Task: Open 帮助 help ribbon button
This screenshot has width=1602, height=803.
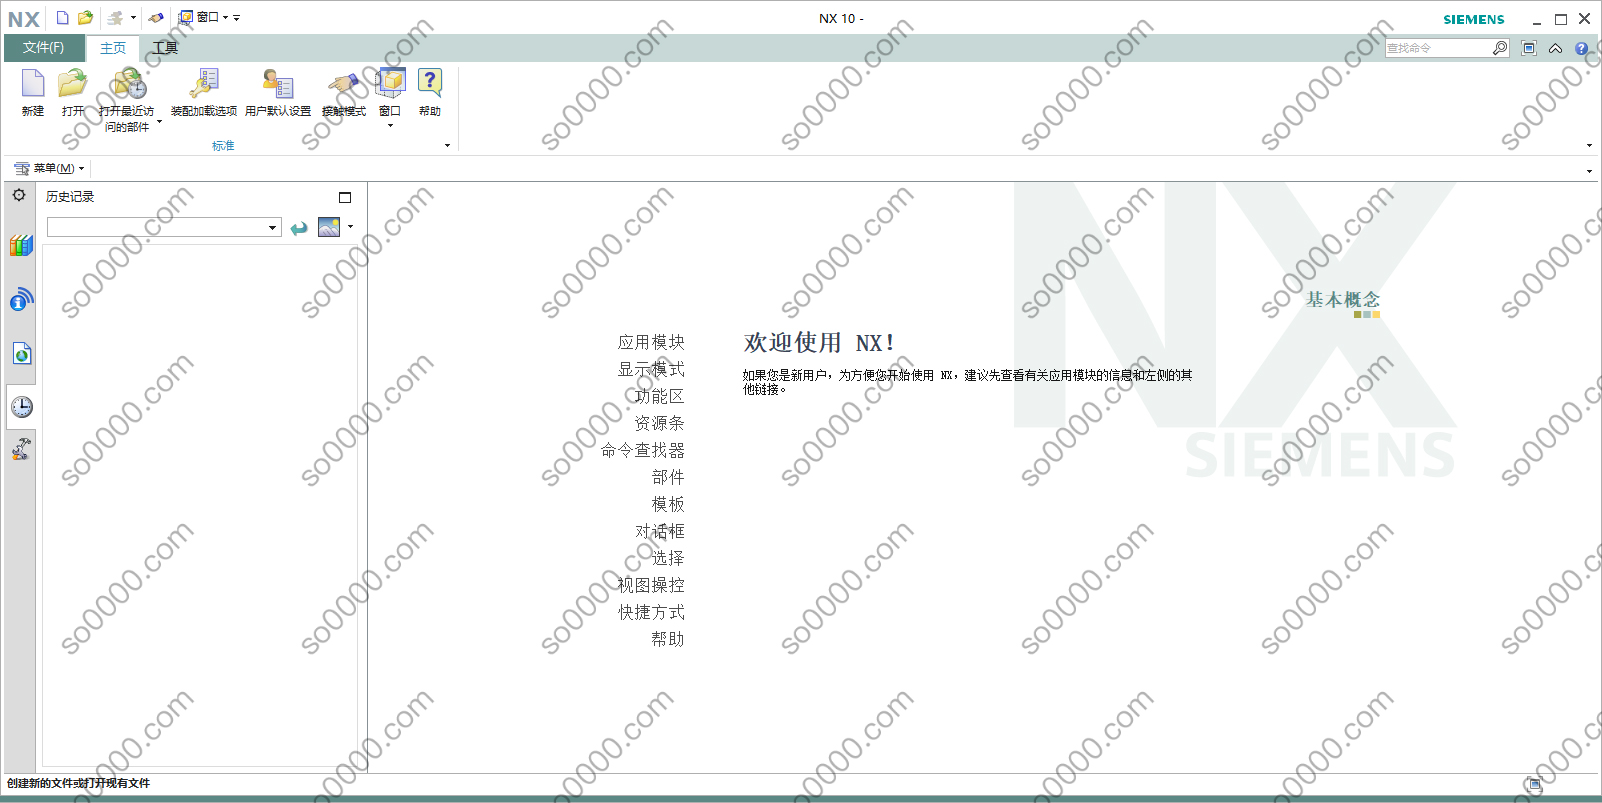Action: coord(430,93)
